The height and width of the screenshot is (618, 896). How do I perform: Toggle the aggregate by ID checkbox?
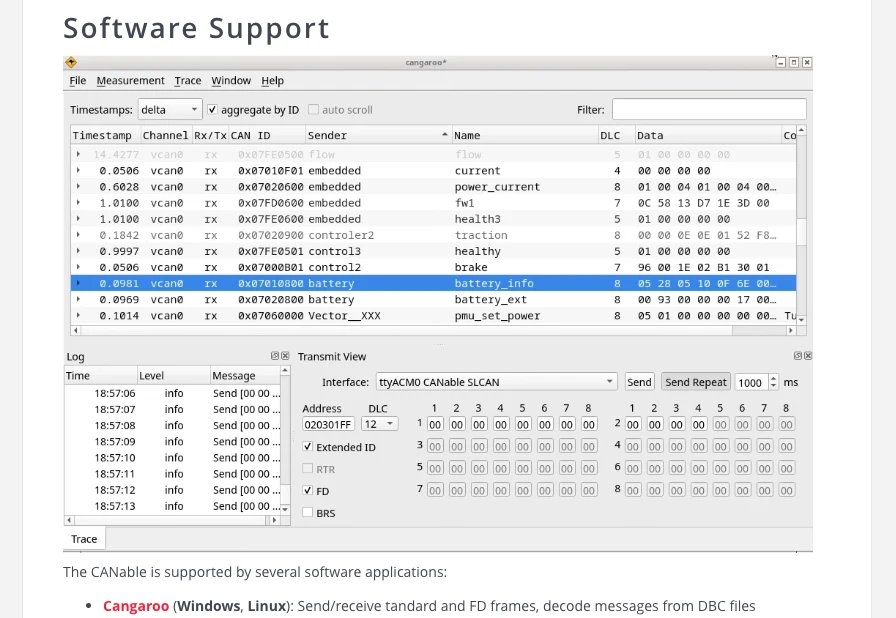(x=212, y=109)
